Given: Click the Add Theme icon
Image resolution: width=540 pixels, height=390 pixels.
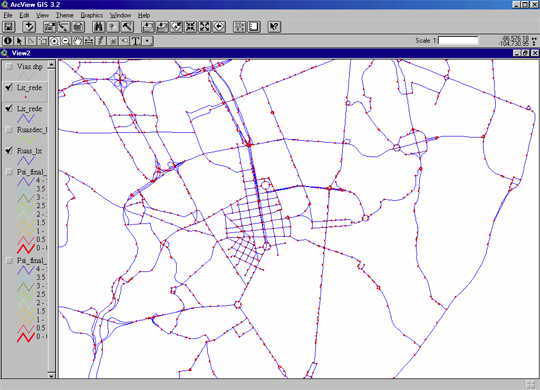Looking at the screenshot, I should pyautogui.click(x=29, y=27).
